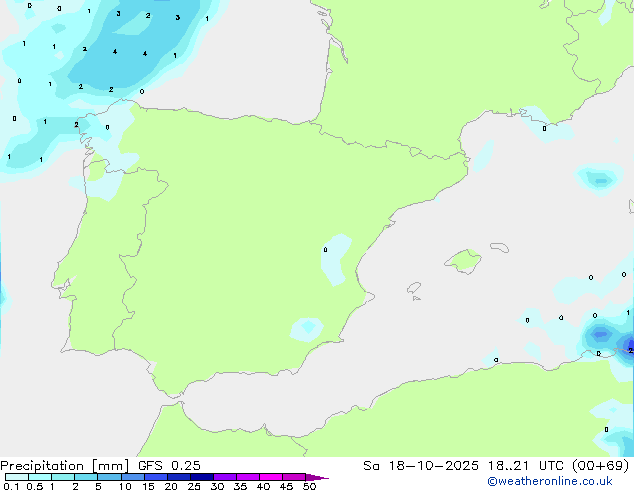Select the 5–10 mm legend swatch
This screenshot has height=490, width=634.
109,477
